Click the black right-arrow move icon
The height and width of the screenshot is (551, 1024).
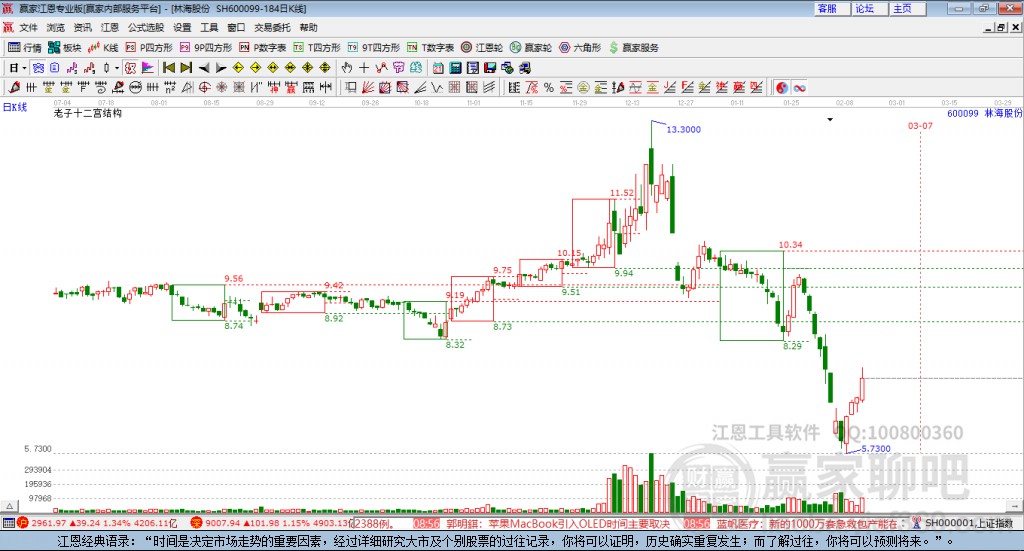(x=221, y=68)
